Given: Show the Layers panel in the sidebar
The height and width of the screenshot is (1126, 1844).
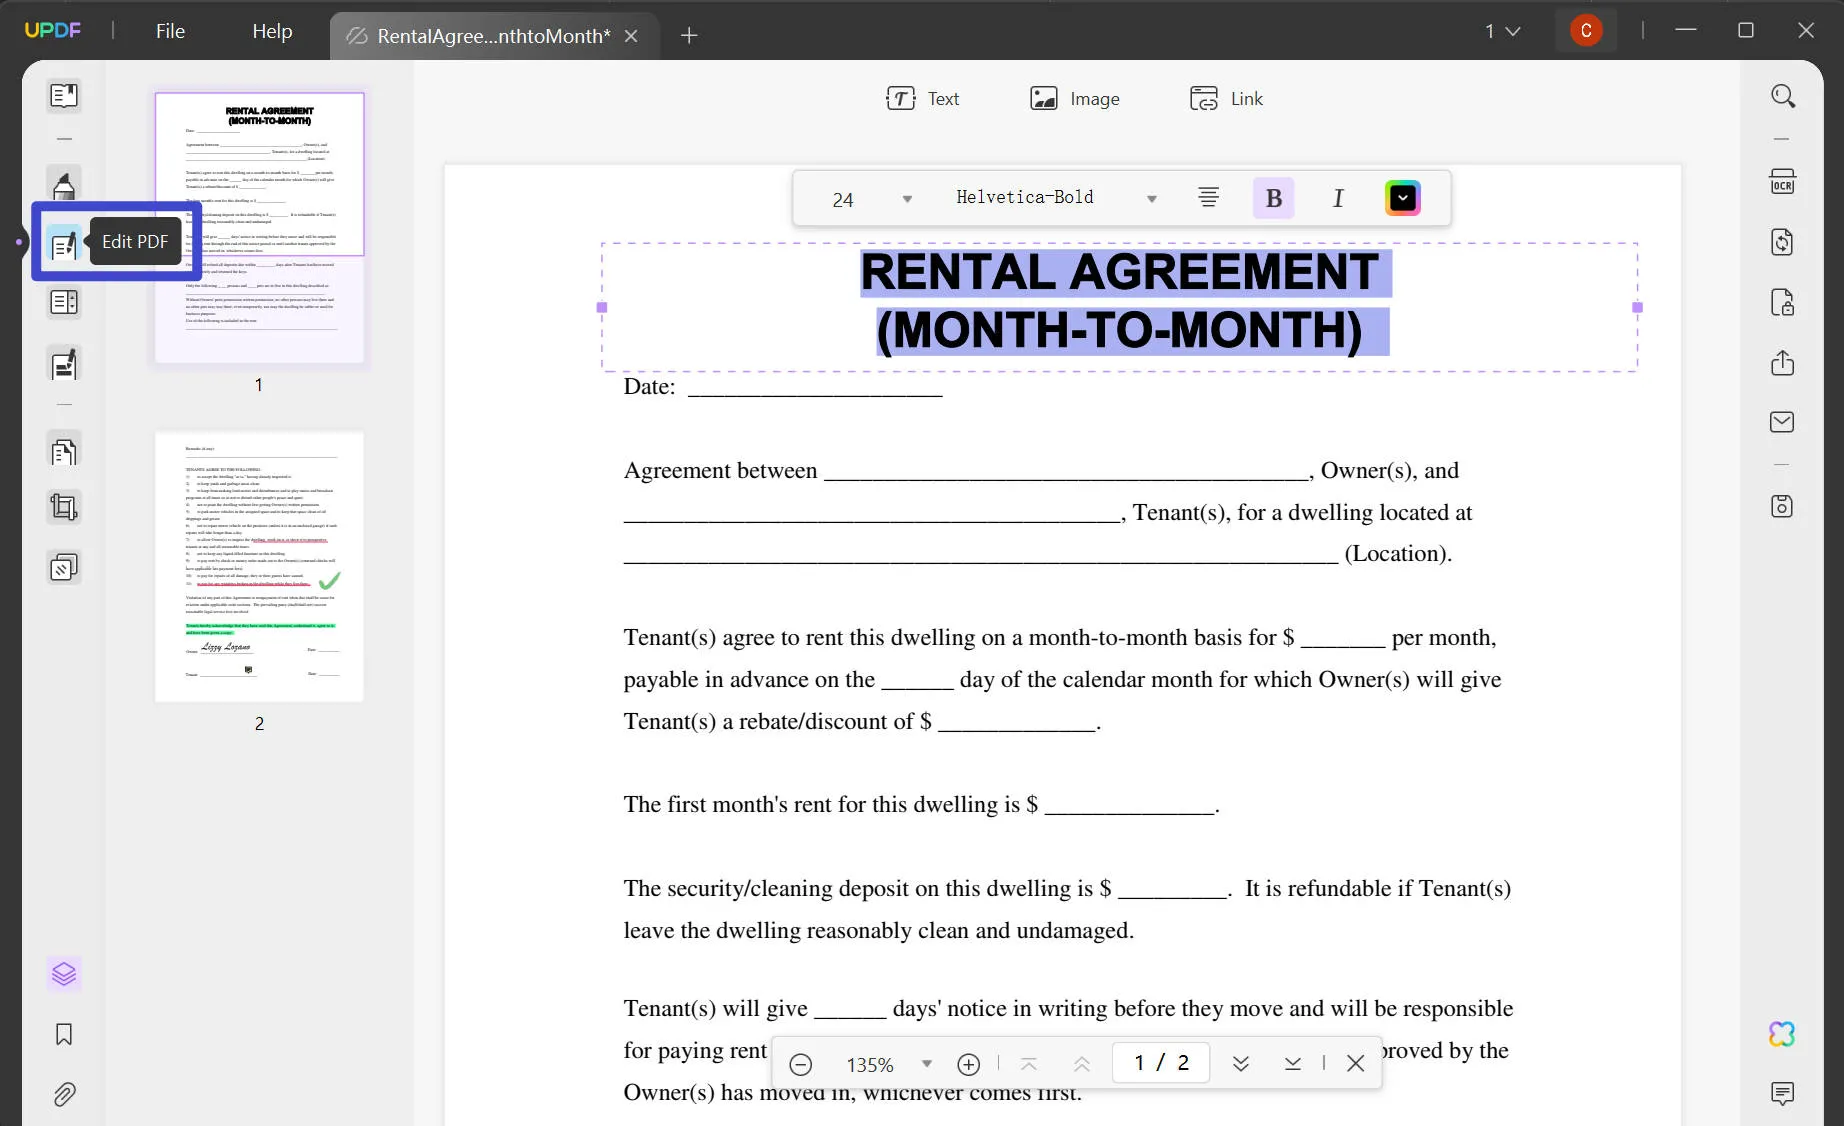Looking at the screenshot, I should pos(64,974).
